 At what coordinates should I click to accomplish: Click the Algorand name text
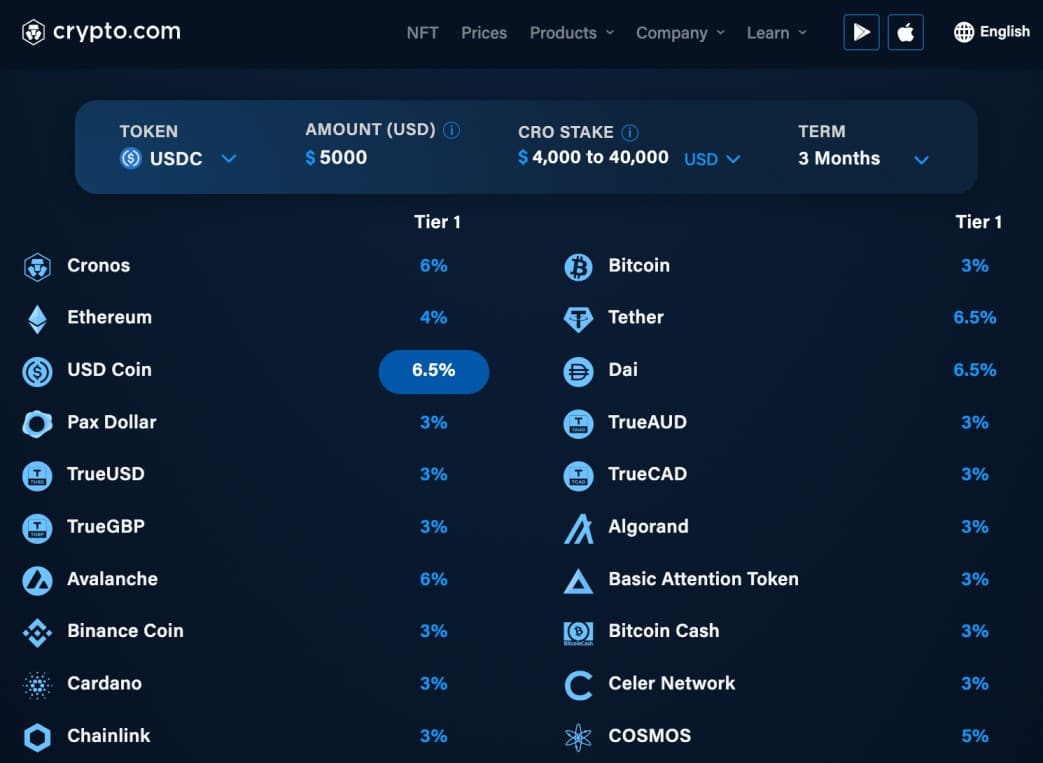pos(649,527)
